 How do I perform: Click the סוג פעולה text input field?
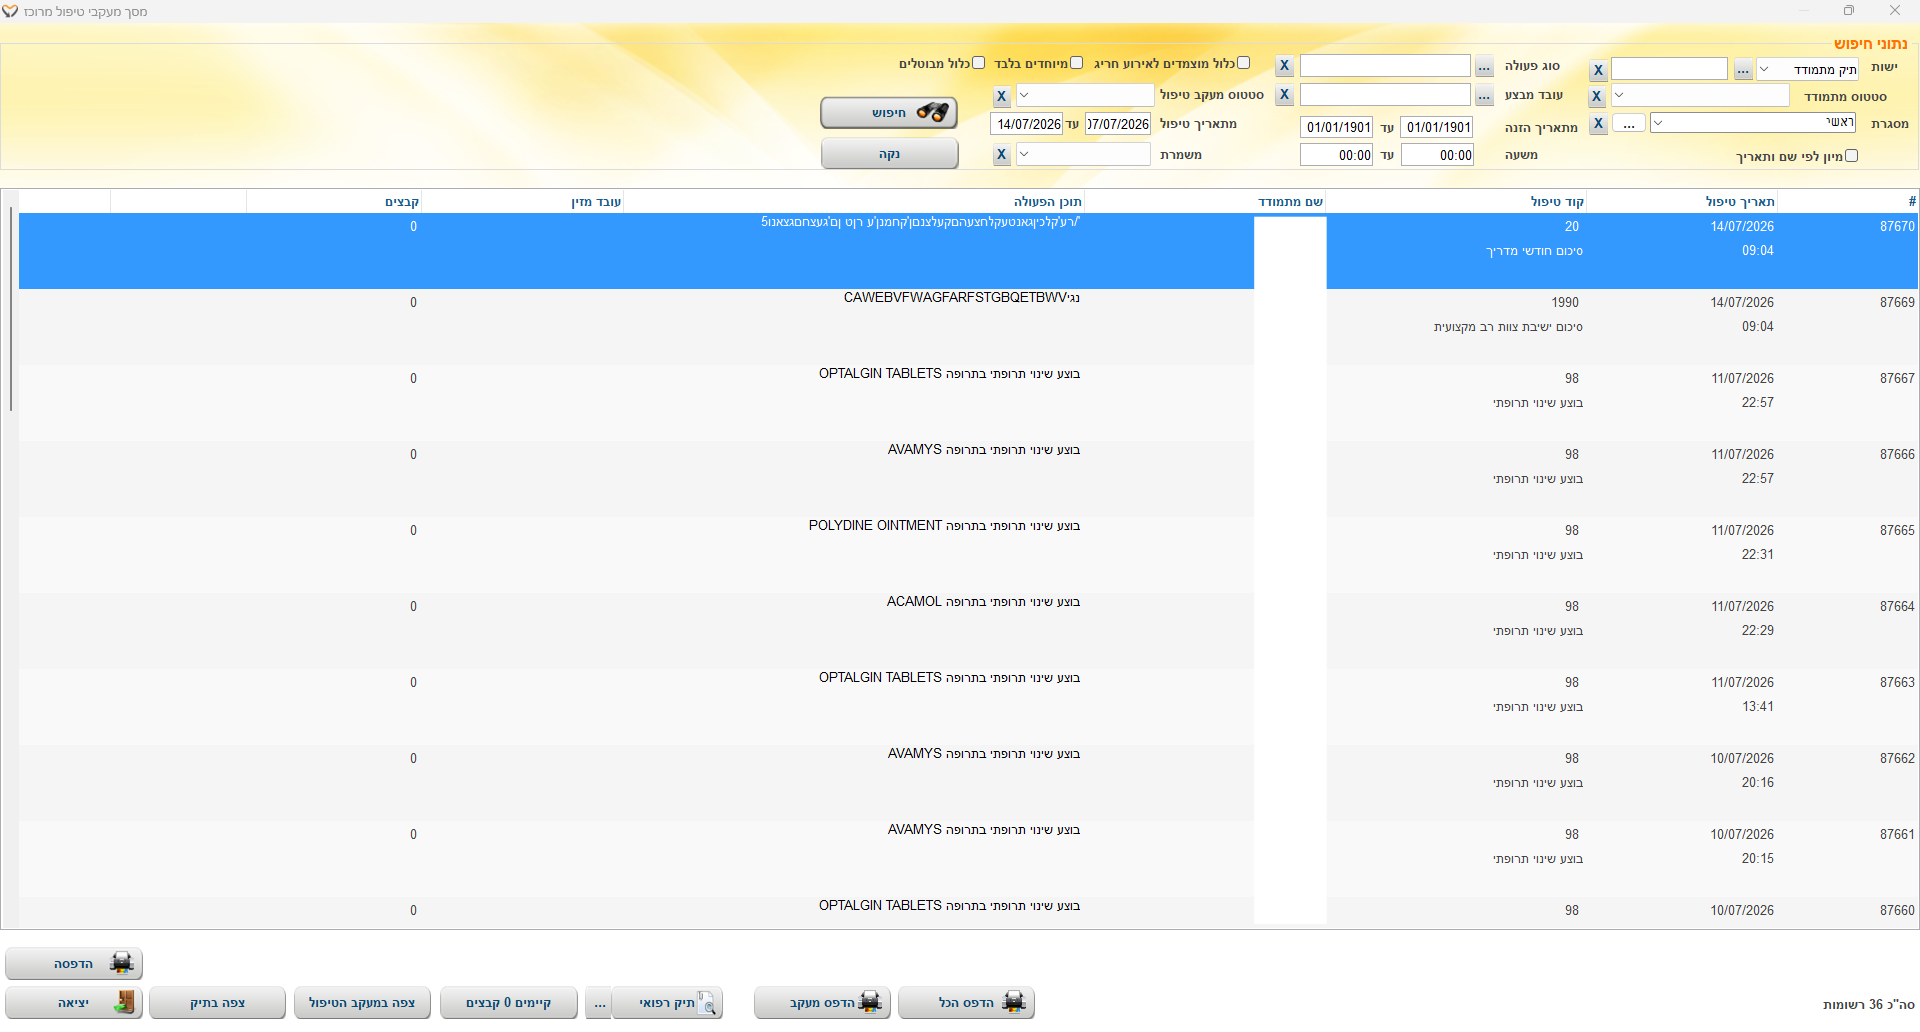pos(1385,66)
